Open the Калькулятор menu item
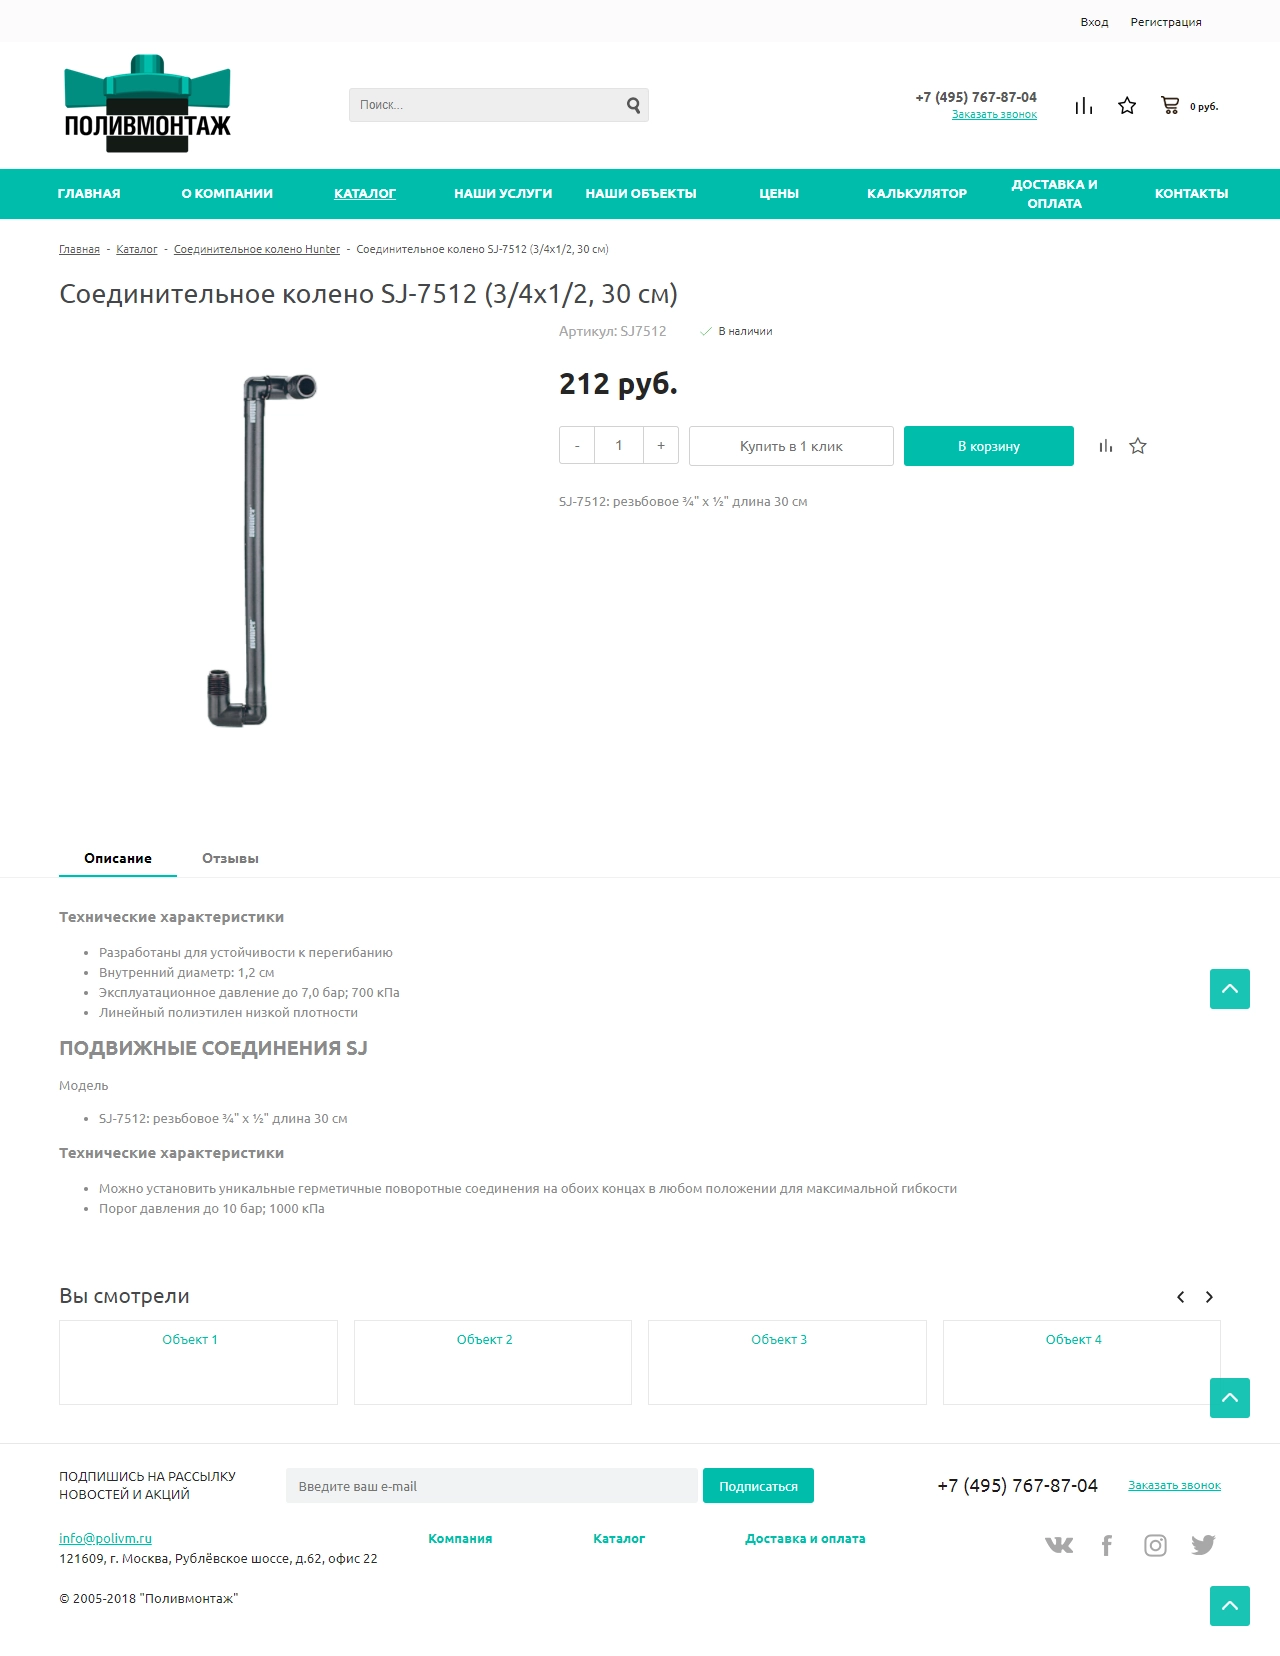 (917, 194)
